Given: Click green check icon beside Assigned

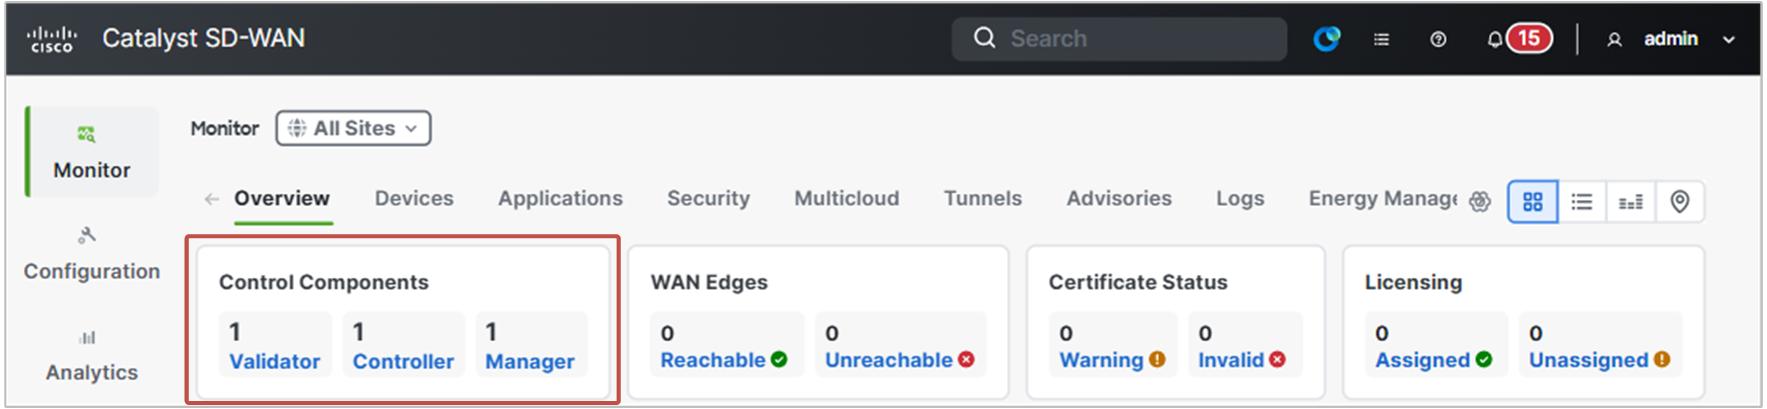Looking at the screenshot, I should pos(1483,360).
